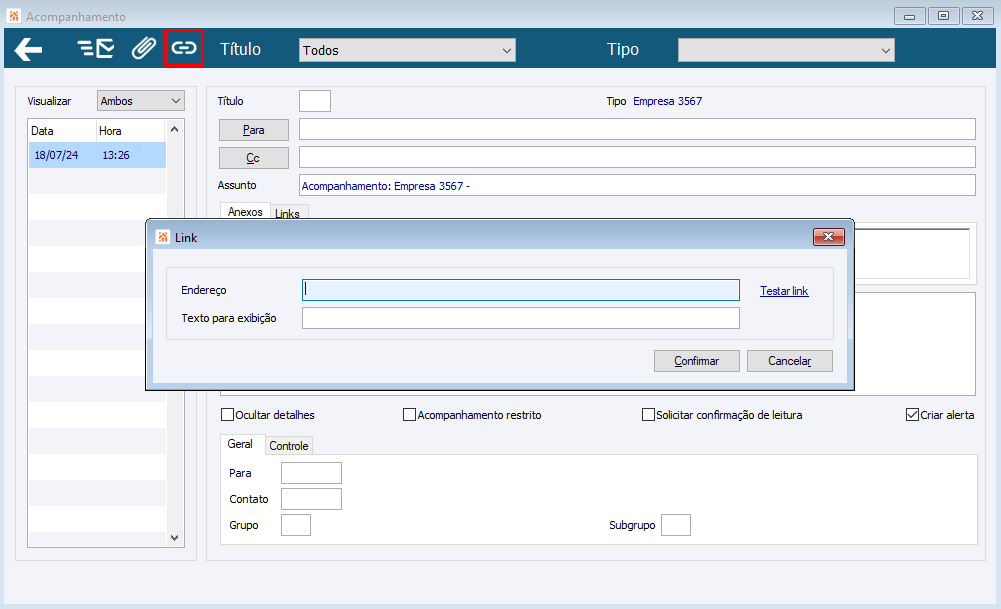The image size is (1001, 609).
Task: Click the Cc recipients text field
Action: [637, 157]
